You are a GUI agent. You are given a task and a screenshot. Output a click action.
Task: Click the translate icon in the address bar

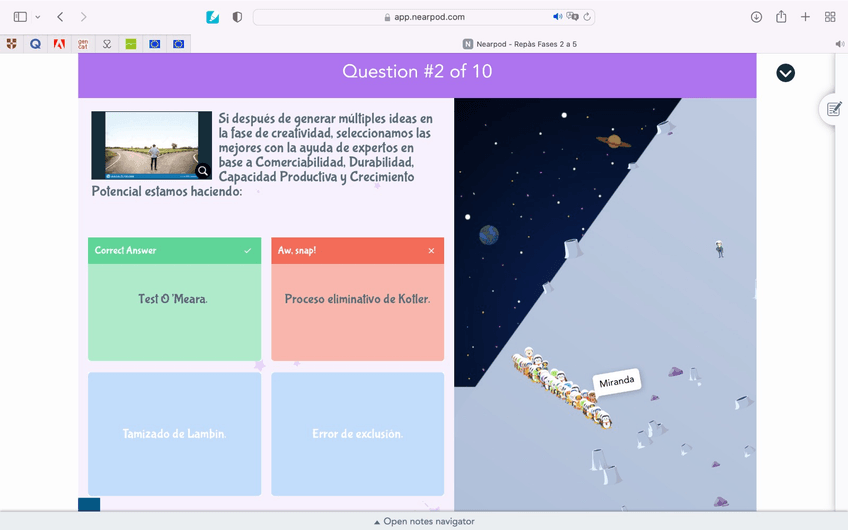572,17
